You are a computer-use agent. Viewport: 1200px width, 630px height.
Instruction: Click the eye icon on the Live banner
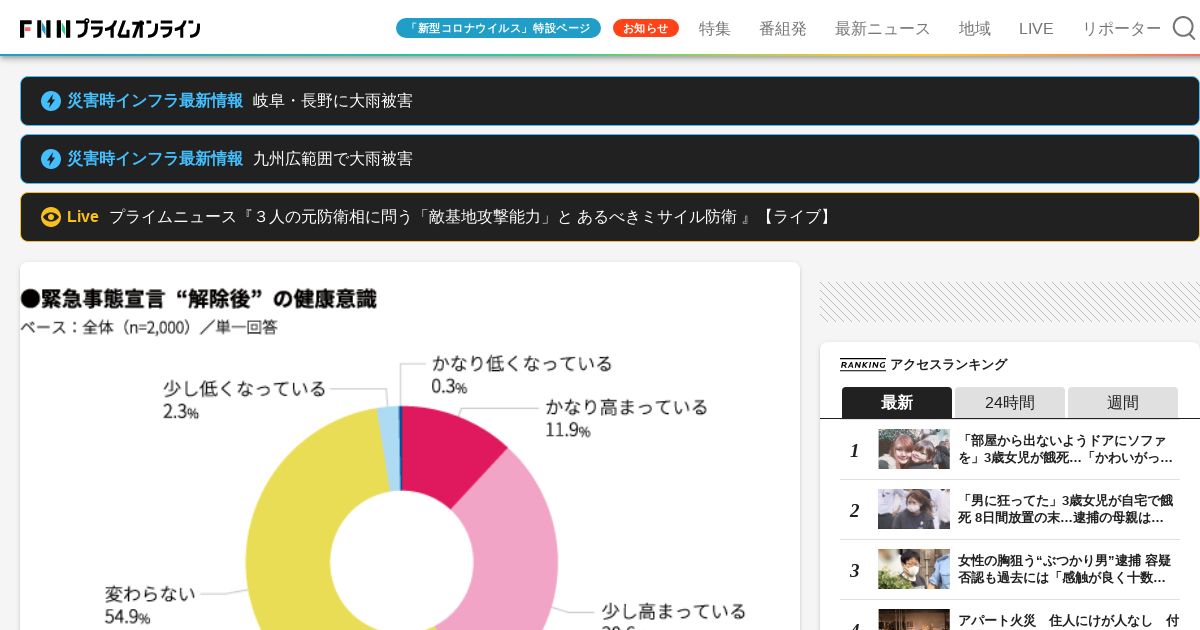tap(51, 217)
